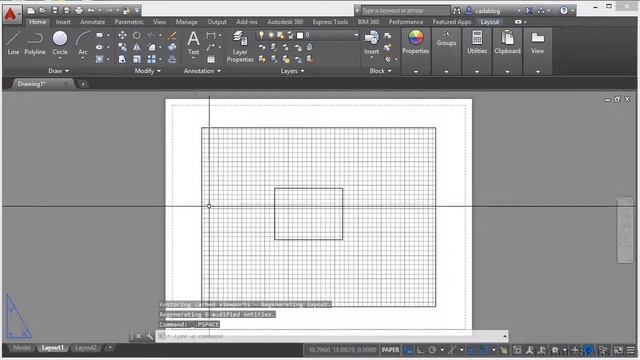
Task: Expand the Annotation panel
Action: (202, 71)
